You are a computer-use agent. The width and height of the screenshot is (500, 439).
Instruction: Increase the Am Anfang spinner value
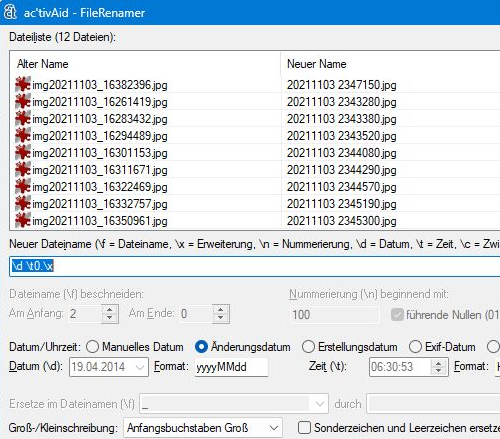(110, 310)
